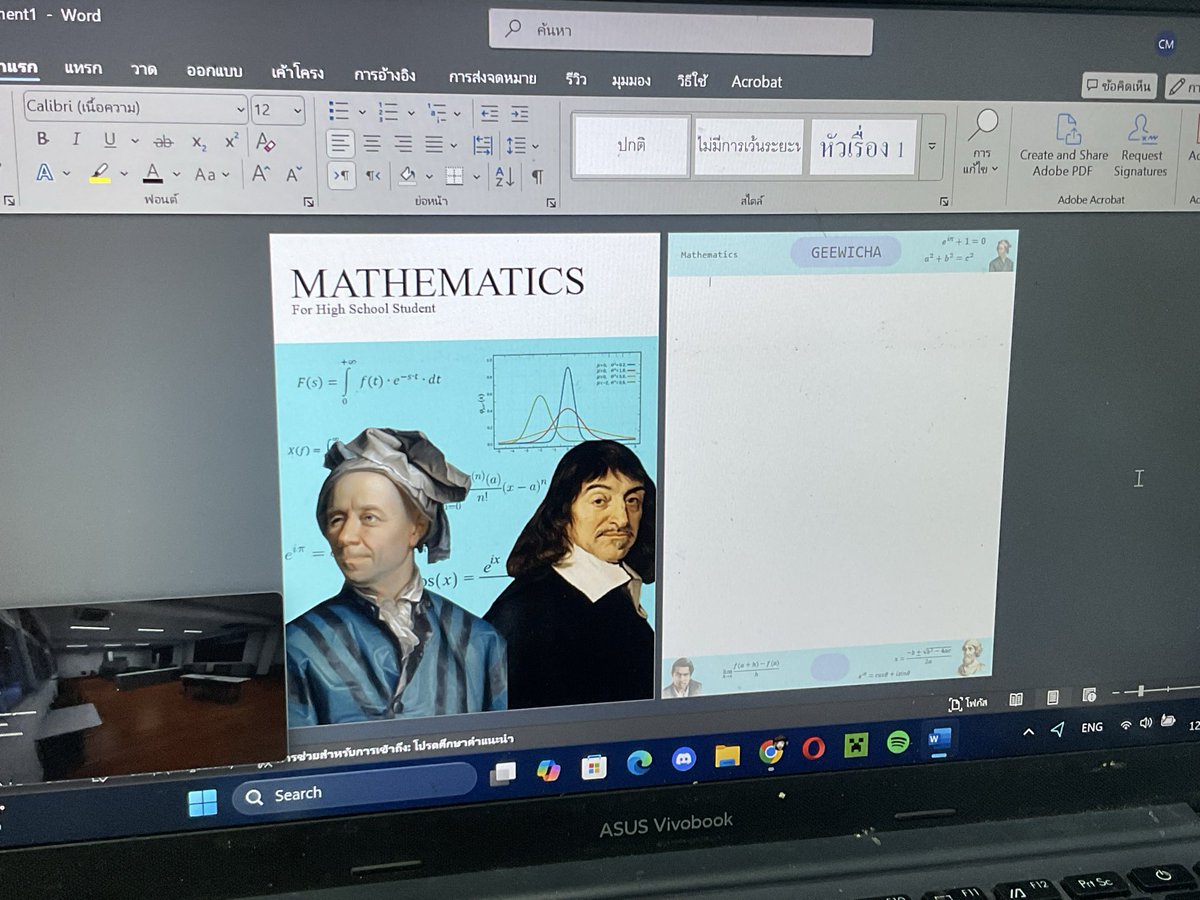Toggle Subscript formatting

(x=199, y=142)
